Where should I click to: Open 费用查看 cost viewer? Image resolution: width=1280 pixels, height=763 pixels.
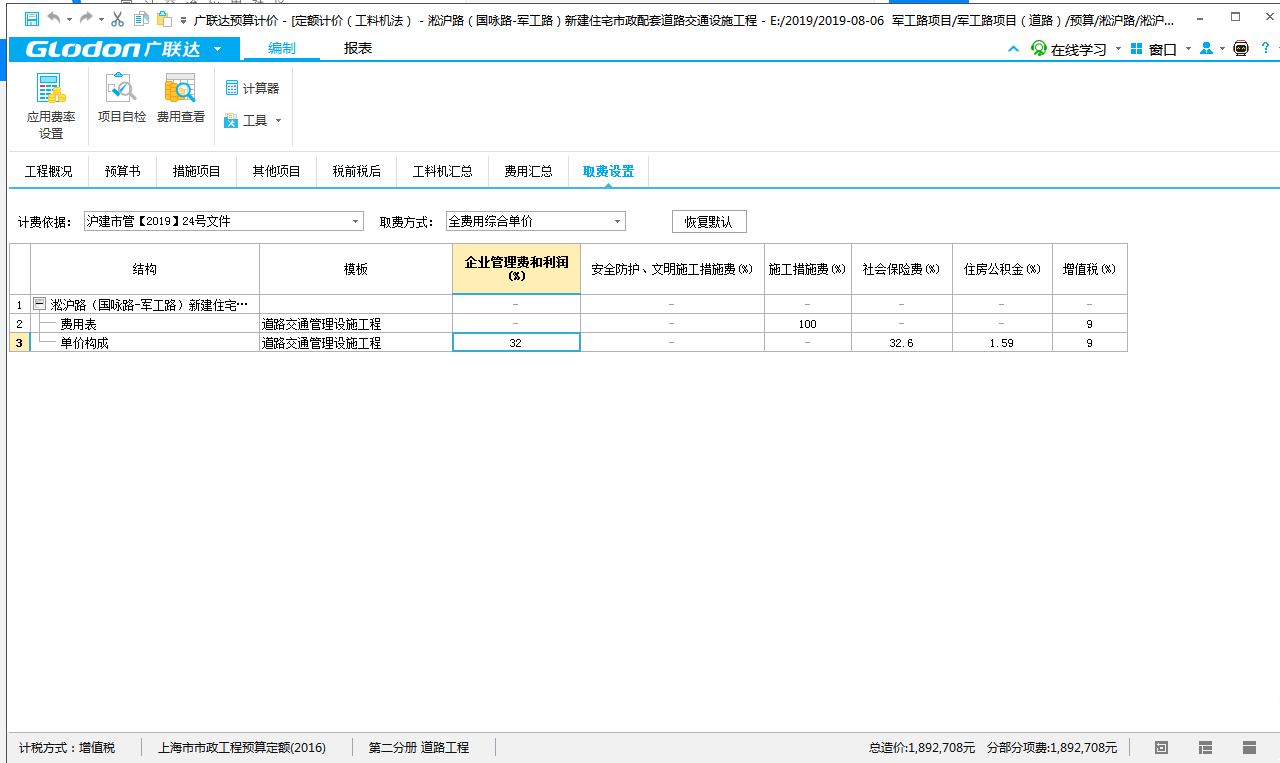click(181, 100)
